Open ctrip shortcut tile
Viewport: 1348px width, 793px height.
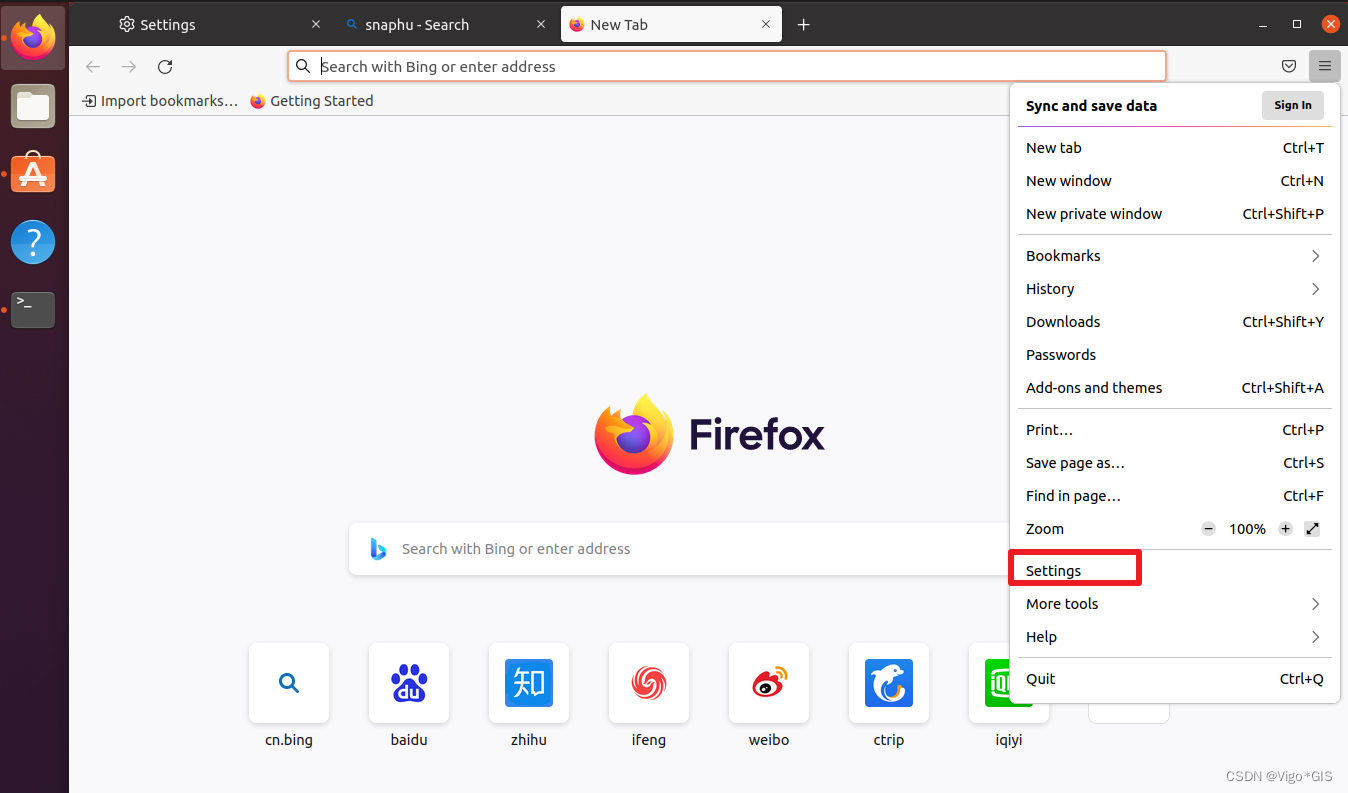(889, 683)
